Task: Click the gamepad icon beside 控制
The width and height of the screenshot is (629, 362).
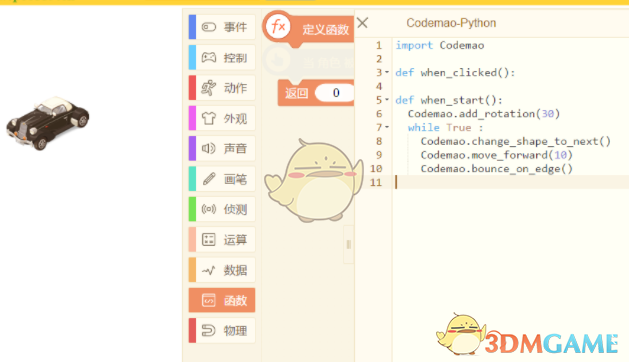Action: [x=209, y=57]
